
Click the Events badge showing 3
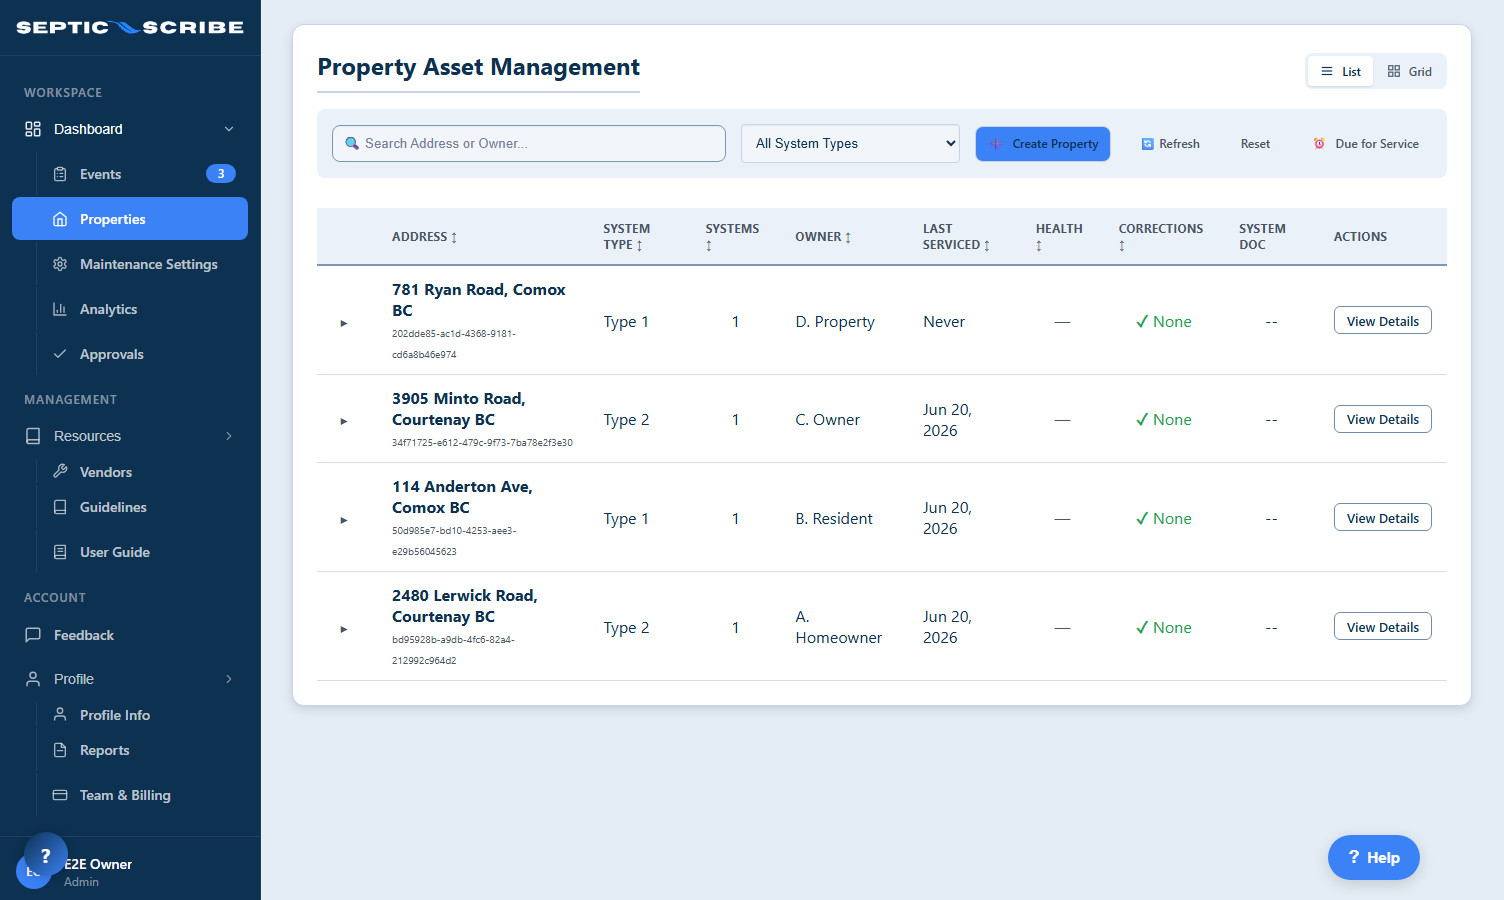[x=221, y=174]
